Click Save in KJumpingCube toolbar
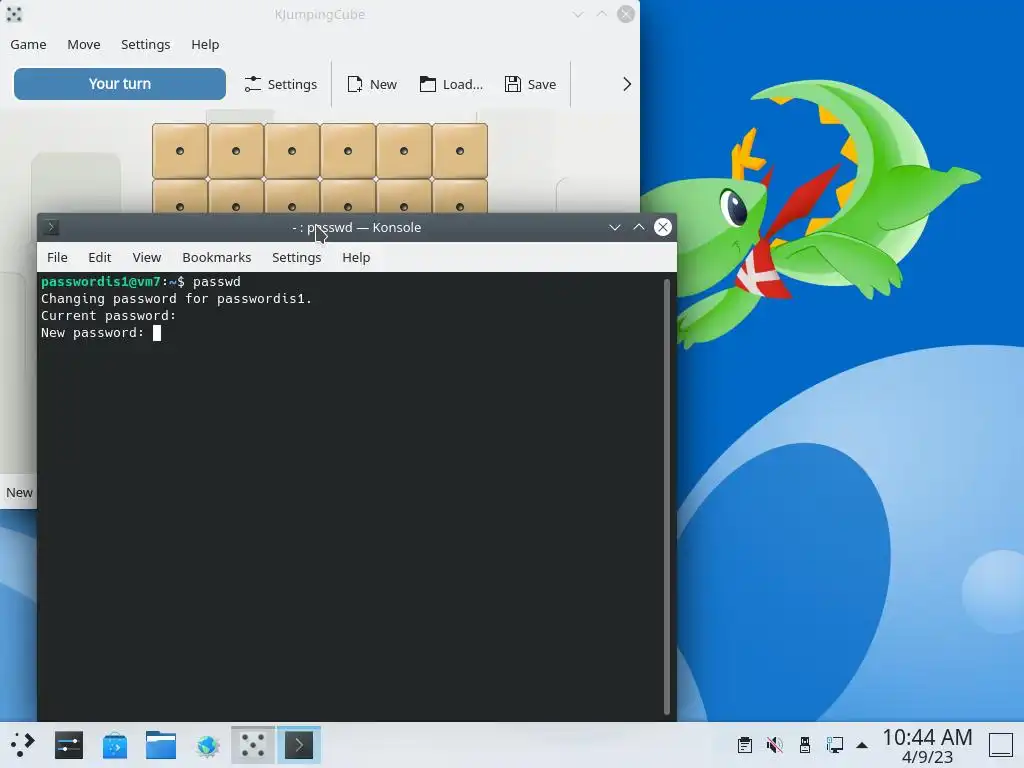This screenshot has width=1024, height=768. point(530,84)
